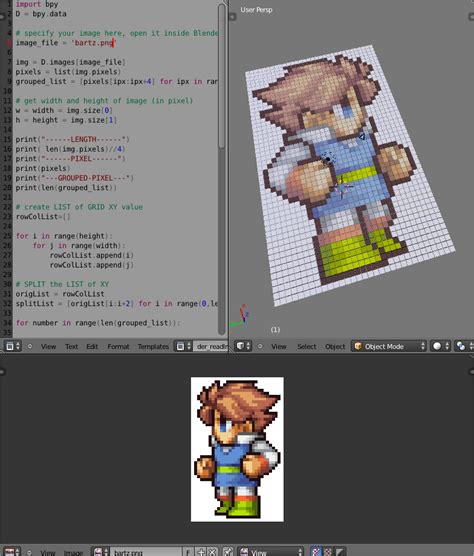Click the line "image_file = 'bartz.png'"

point(66,43)
